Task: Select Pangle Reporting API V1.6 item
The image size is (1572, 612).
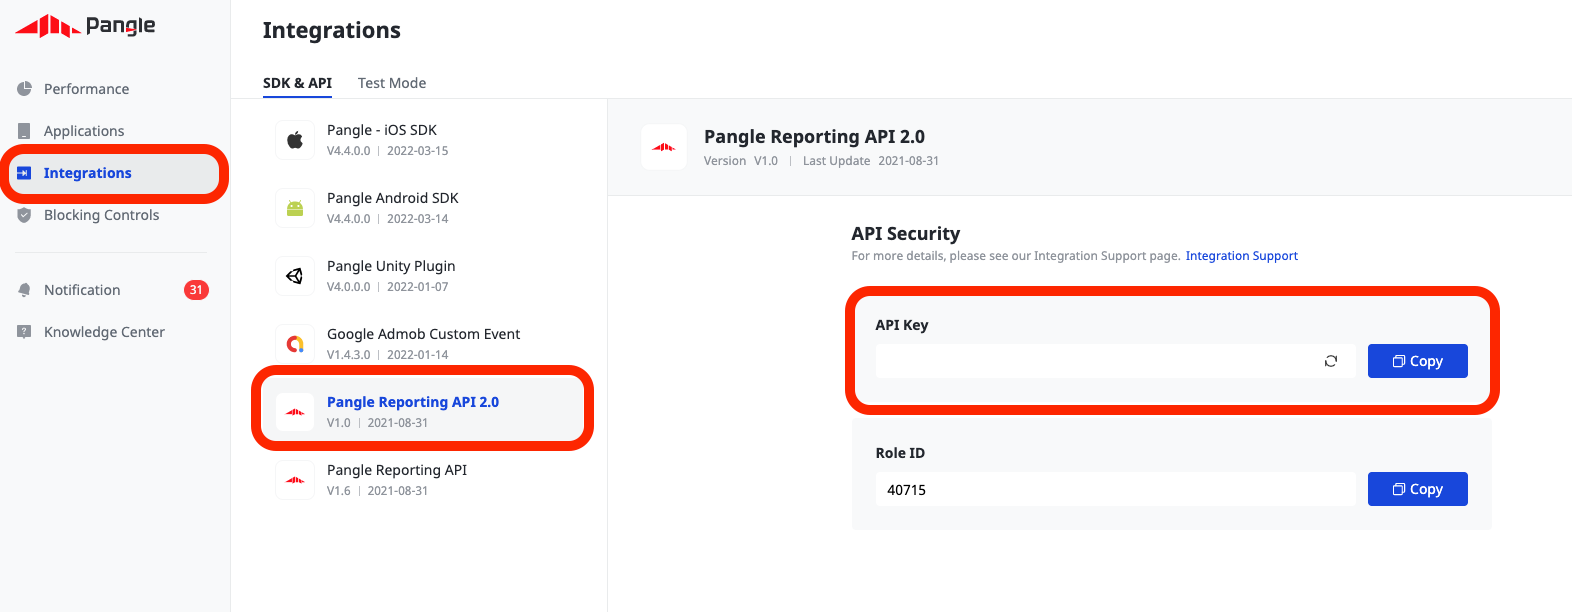Action: click(x=397, y=479)
